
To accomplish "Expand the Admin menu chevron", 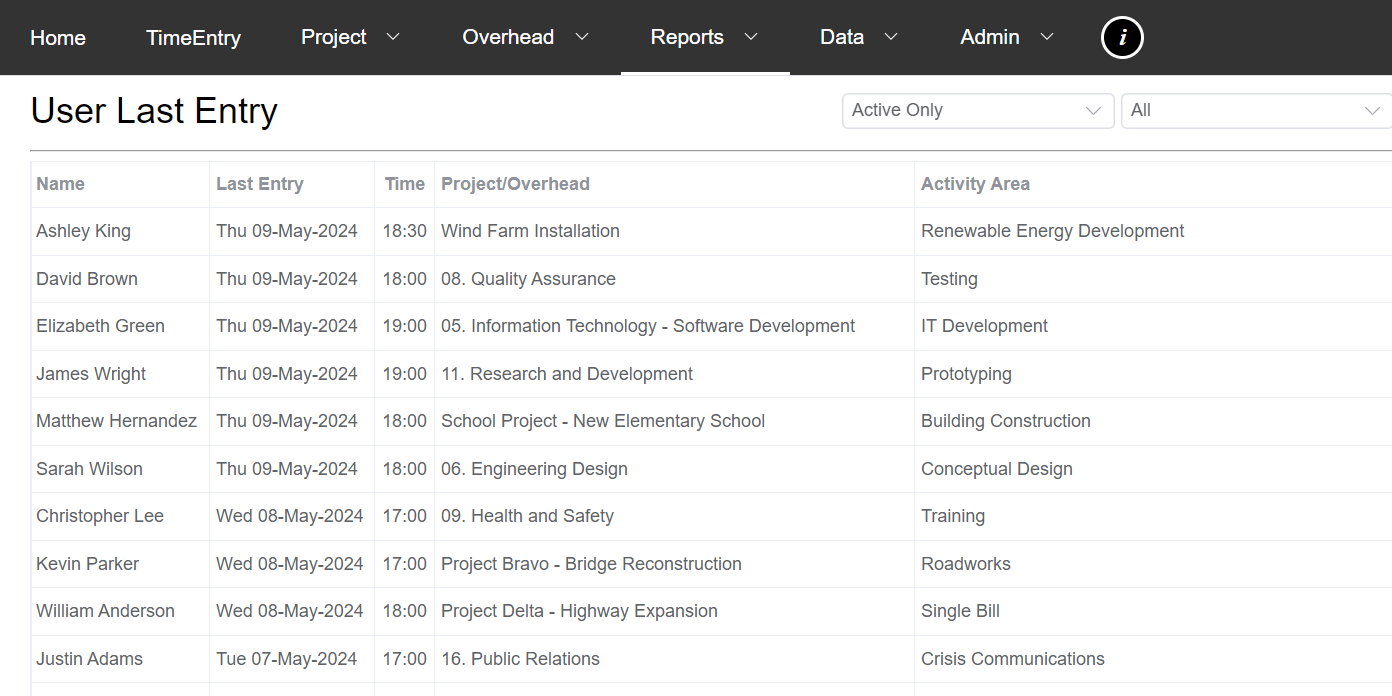I will [x=1047, y=37].
